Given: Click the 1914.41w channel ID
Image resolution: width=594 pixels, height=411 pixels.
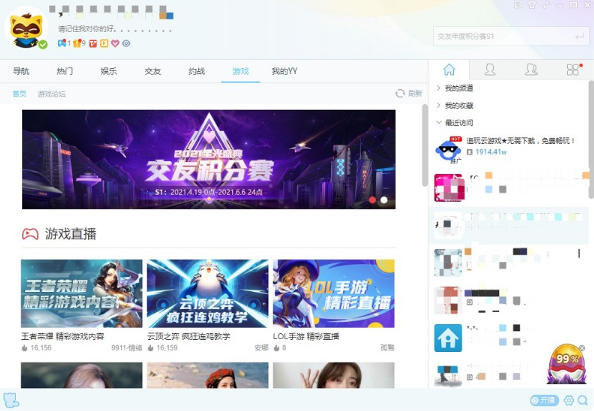Looking at the screenshot, I should click(491, 152).
